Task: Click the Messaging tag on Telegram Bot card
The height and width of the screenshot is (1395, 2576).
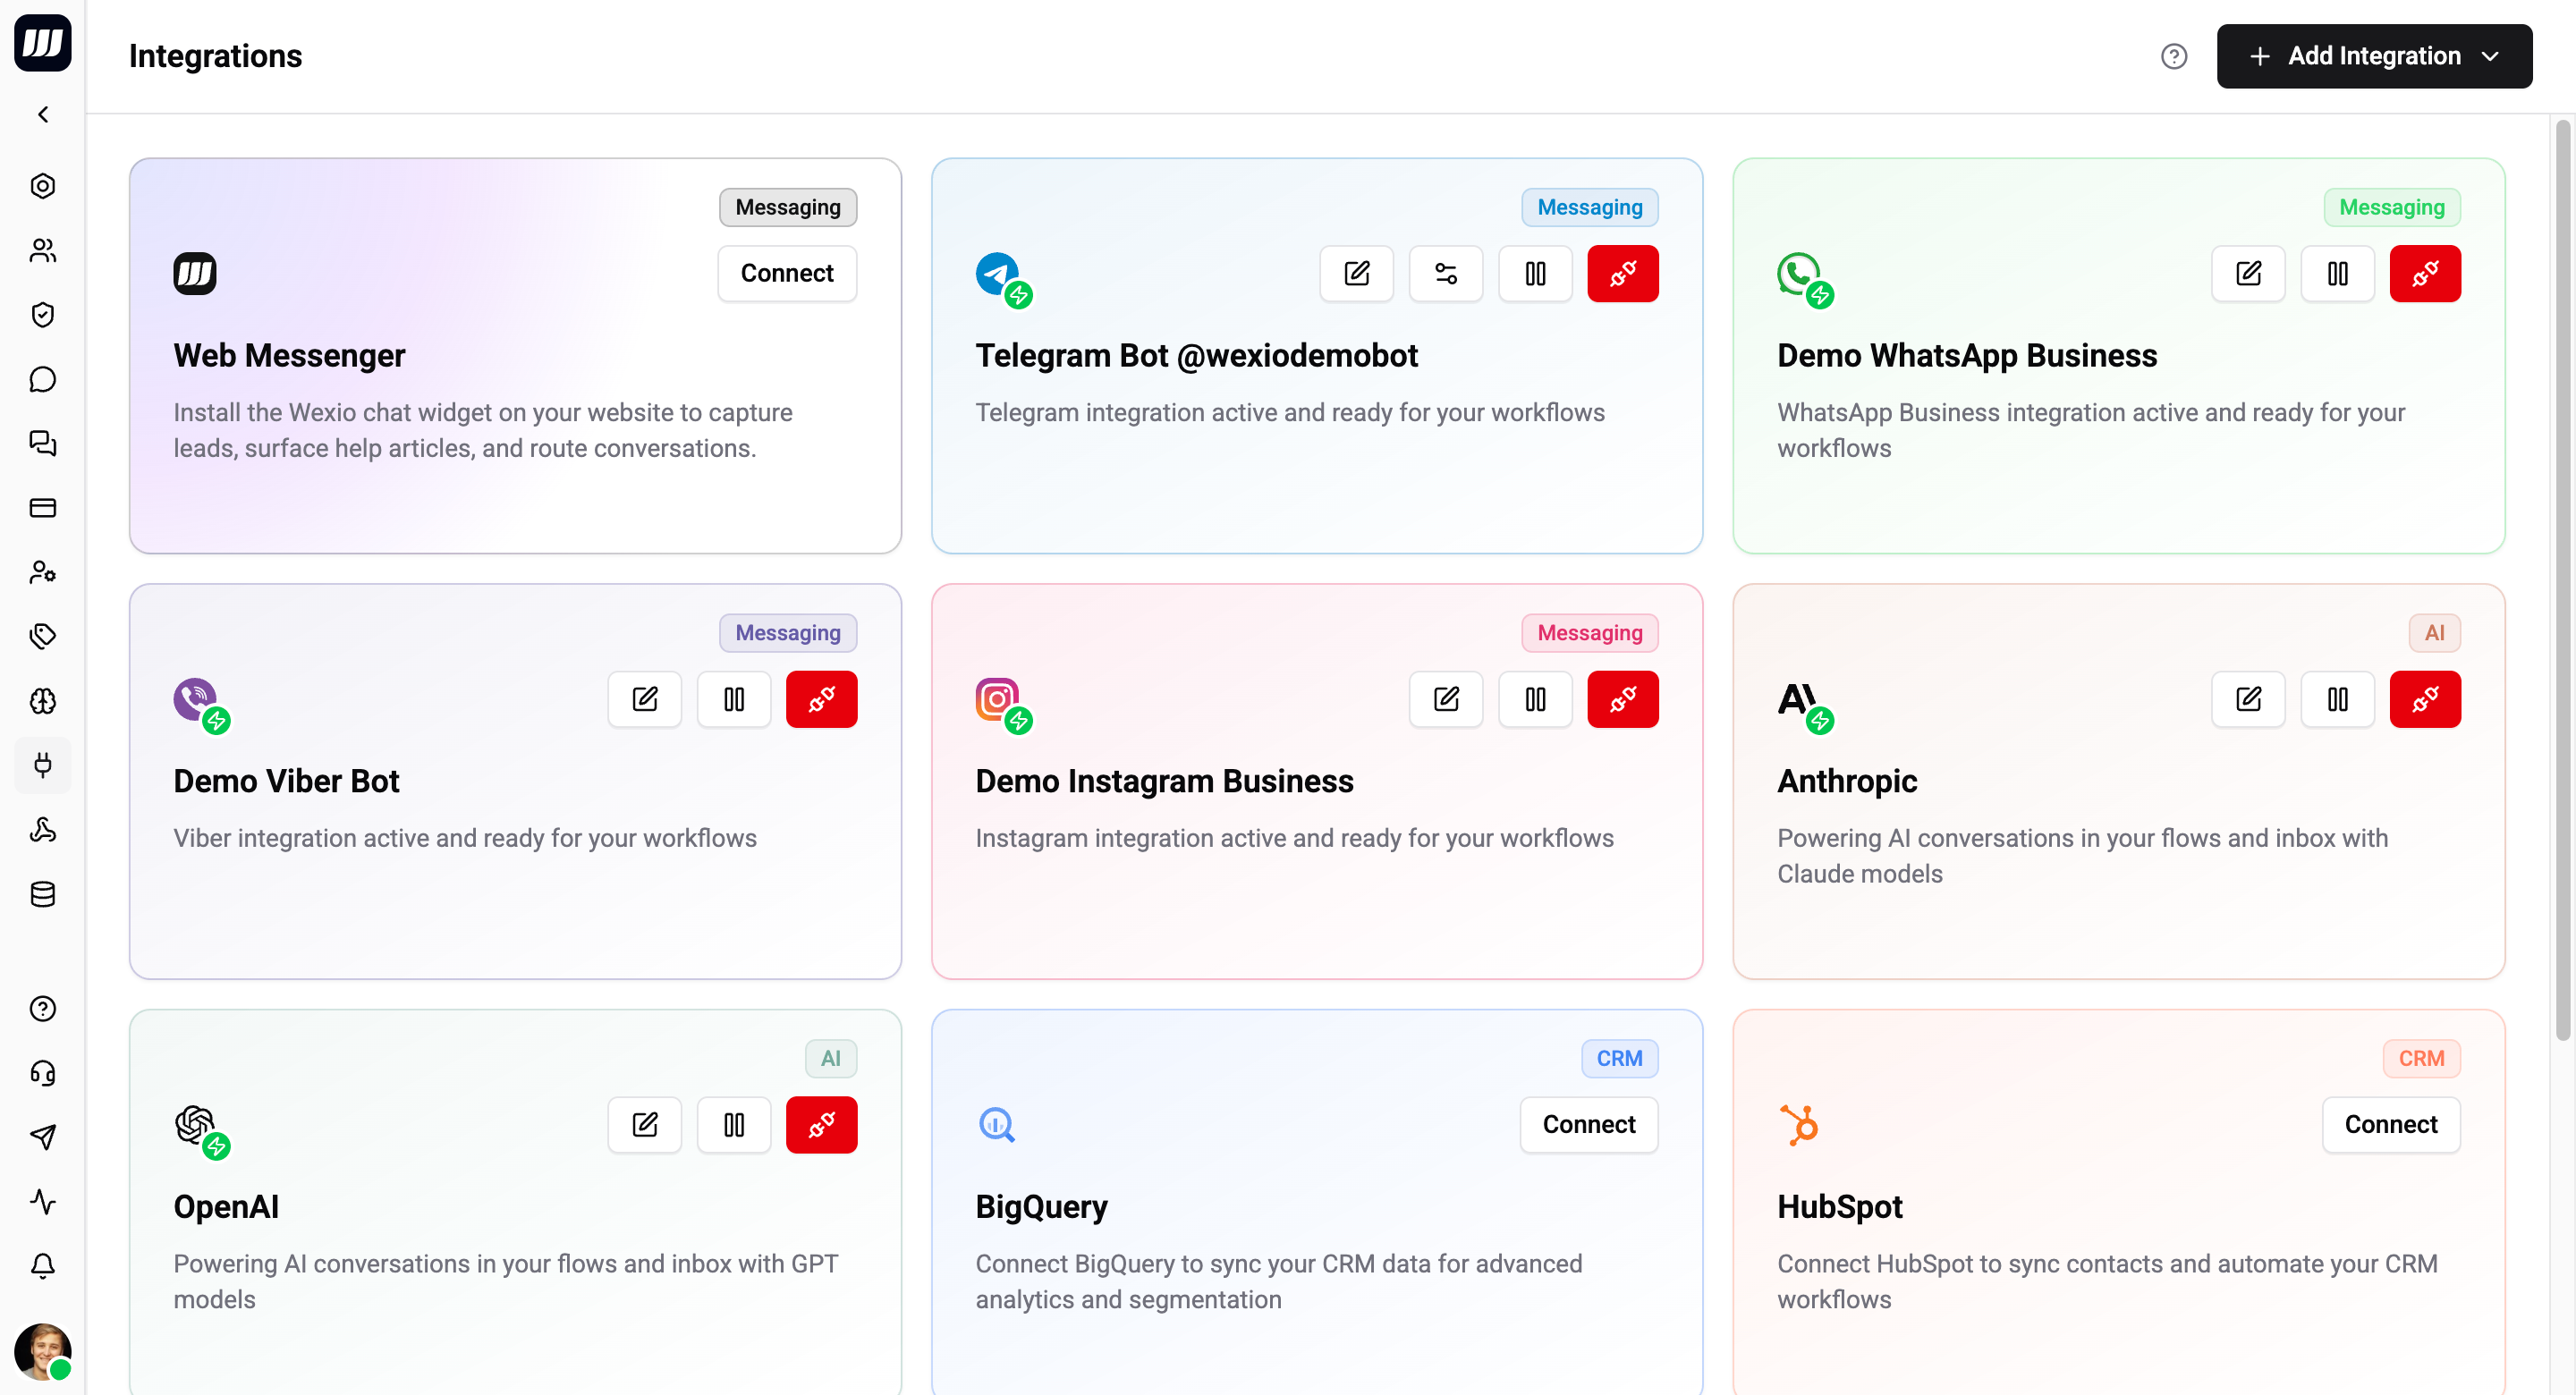Action: point(1590,207)
